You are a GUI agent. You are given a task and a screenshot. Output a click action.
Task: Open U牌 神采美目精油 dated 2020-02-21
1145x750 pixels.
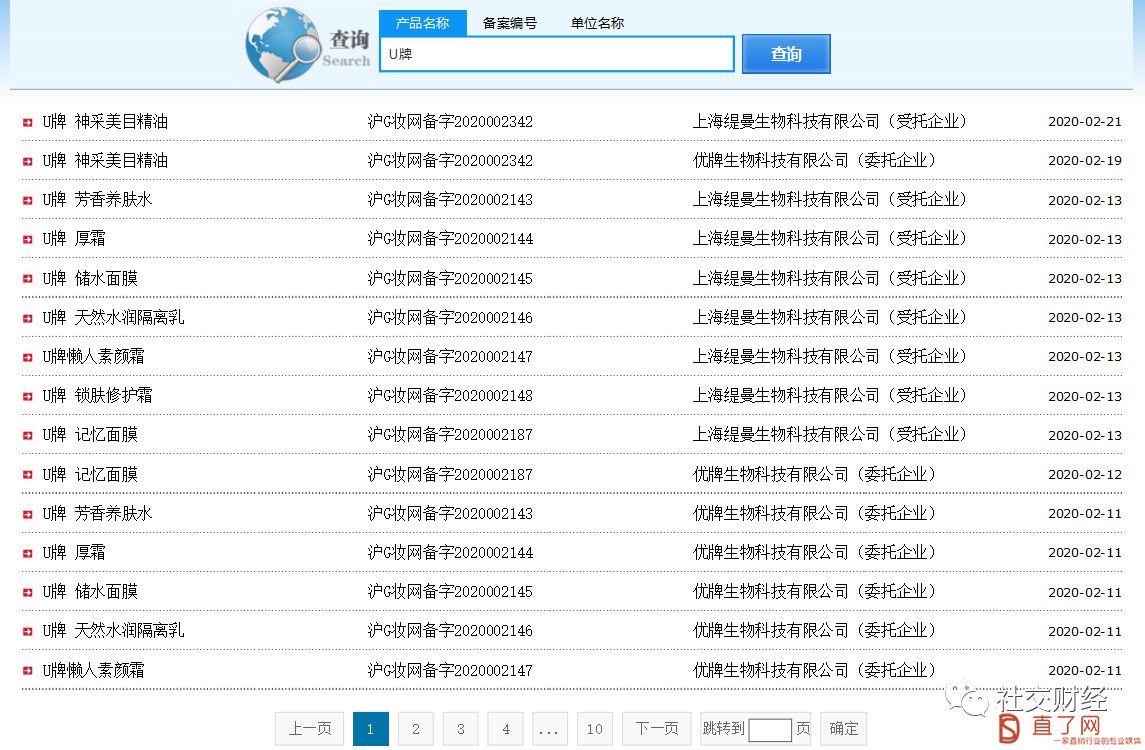pos(105,122)
